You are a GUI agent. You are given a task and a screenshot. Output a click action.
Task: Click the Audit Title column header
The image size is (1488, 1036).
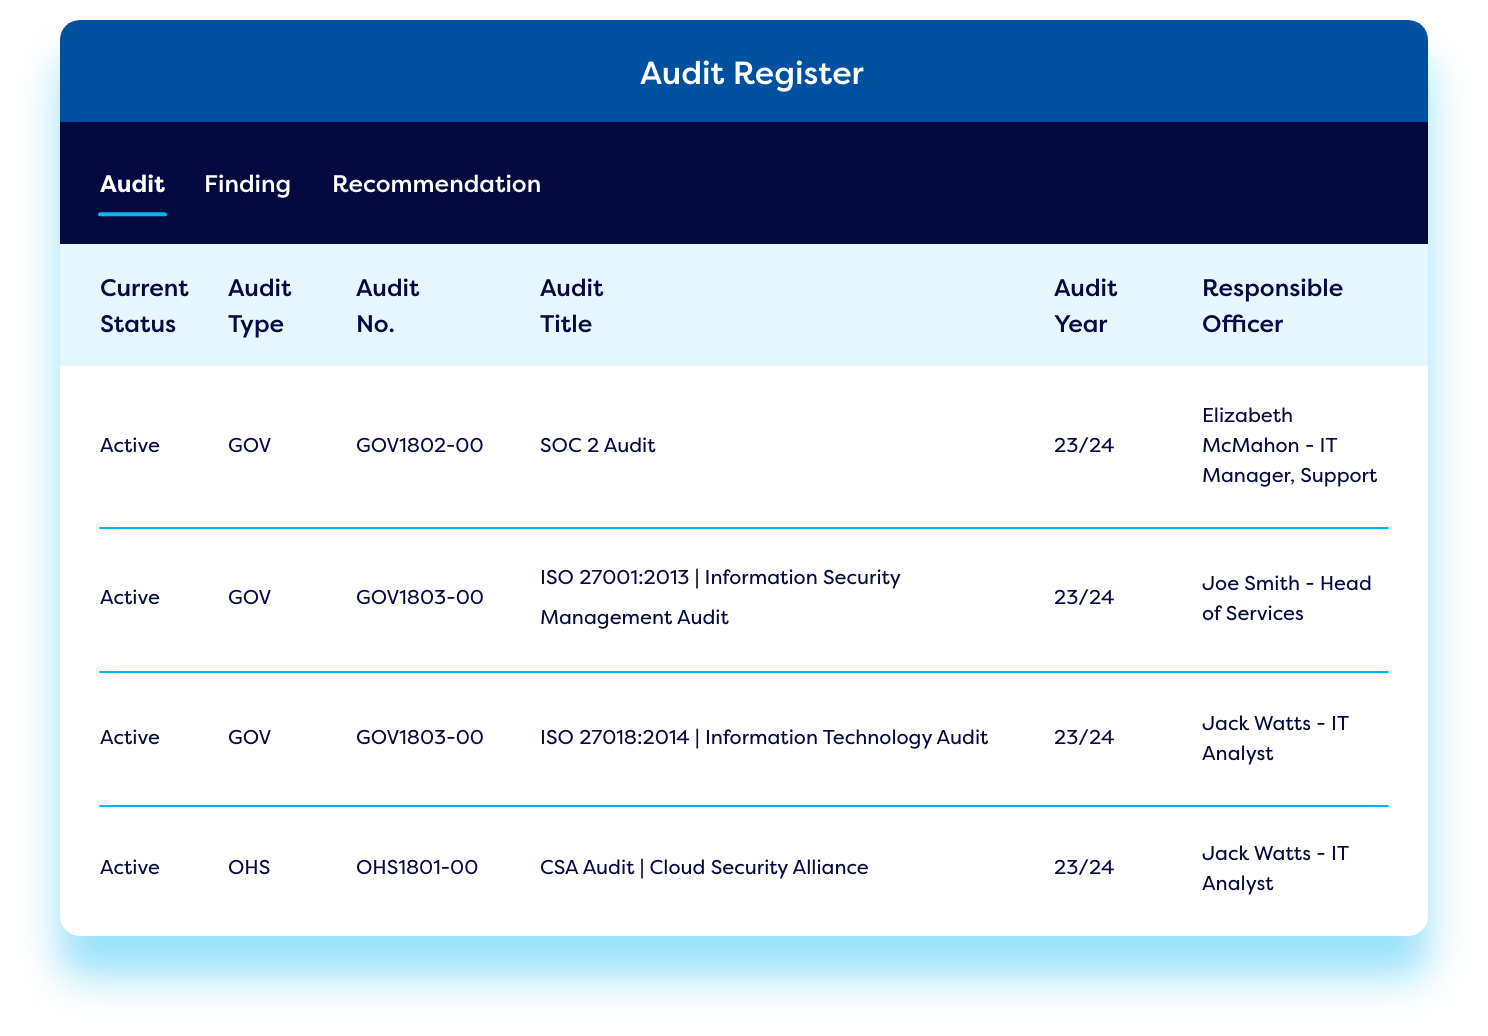click(x=571, y=306)
